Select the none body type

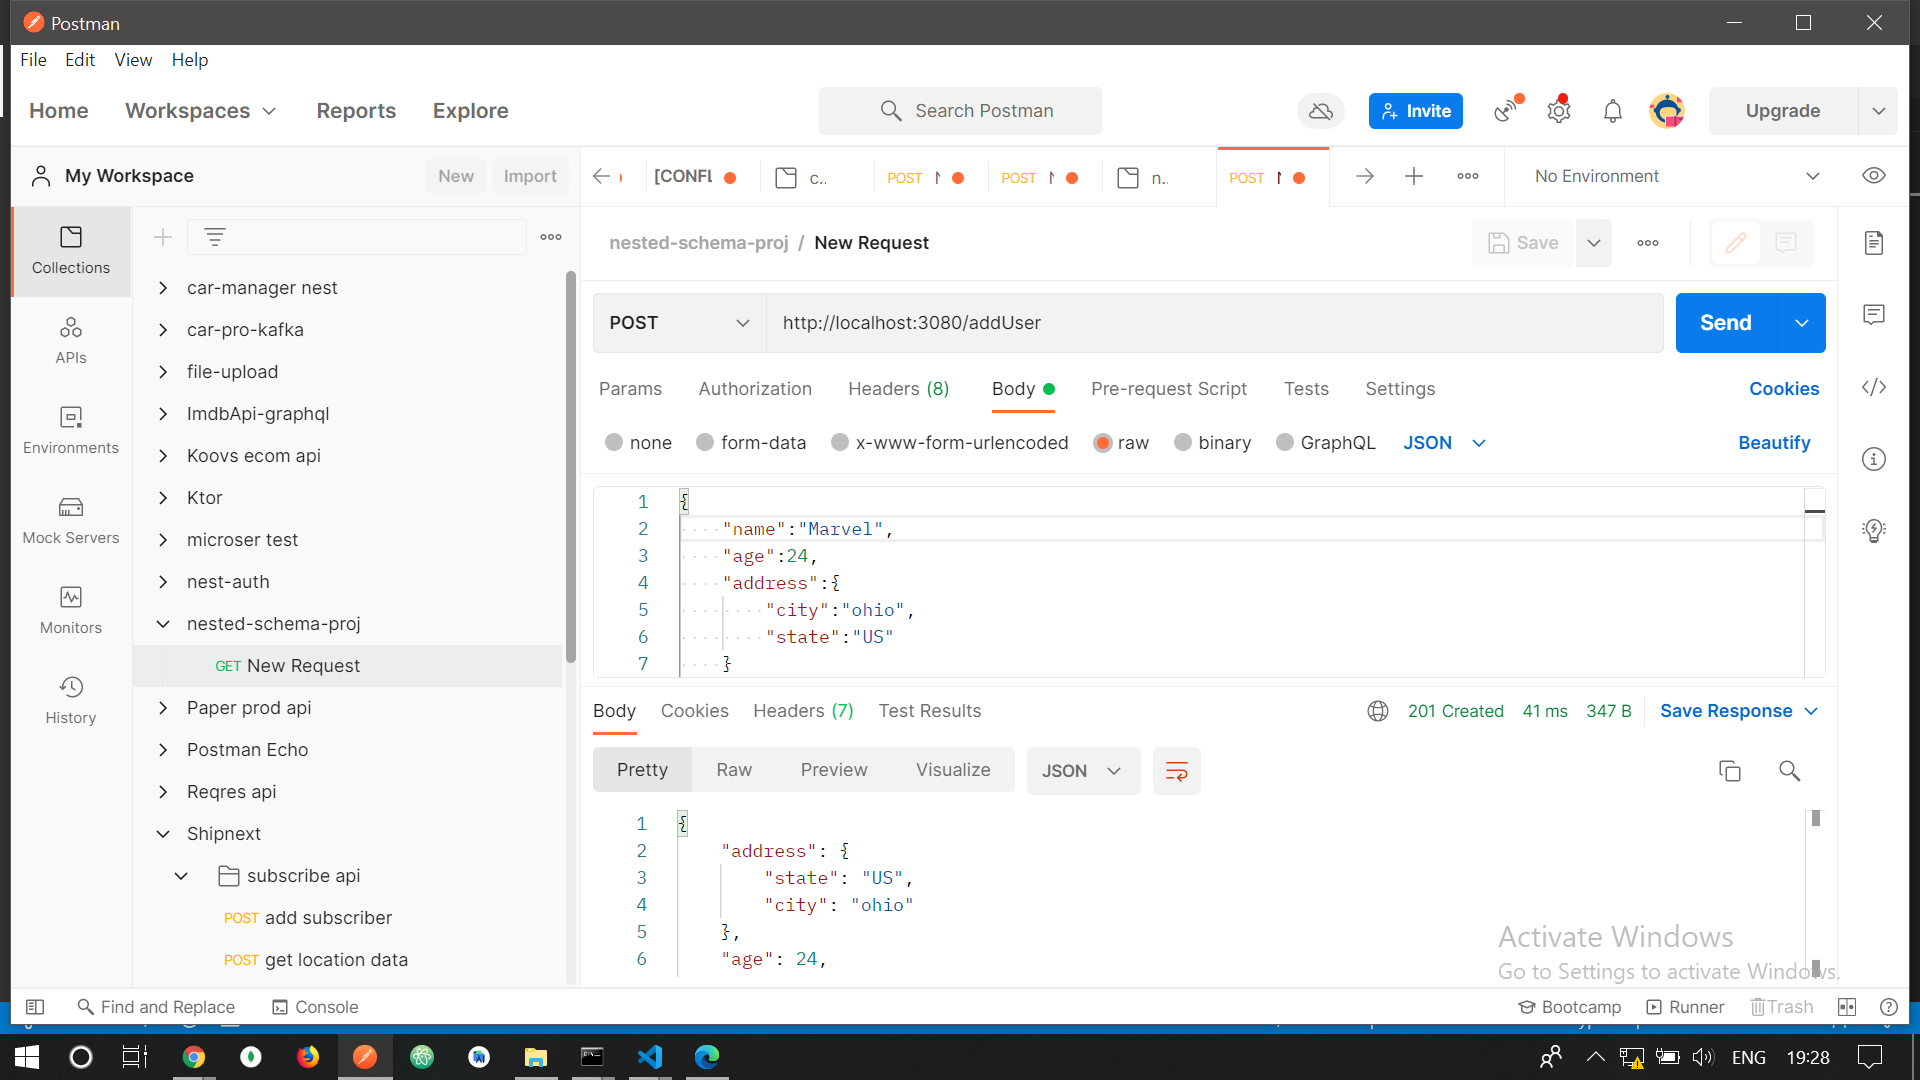[614, 442]
